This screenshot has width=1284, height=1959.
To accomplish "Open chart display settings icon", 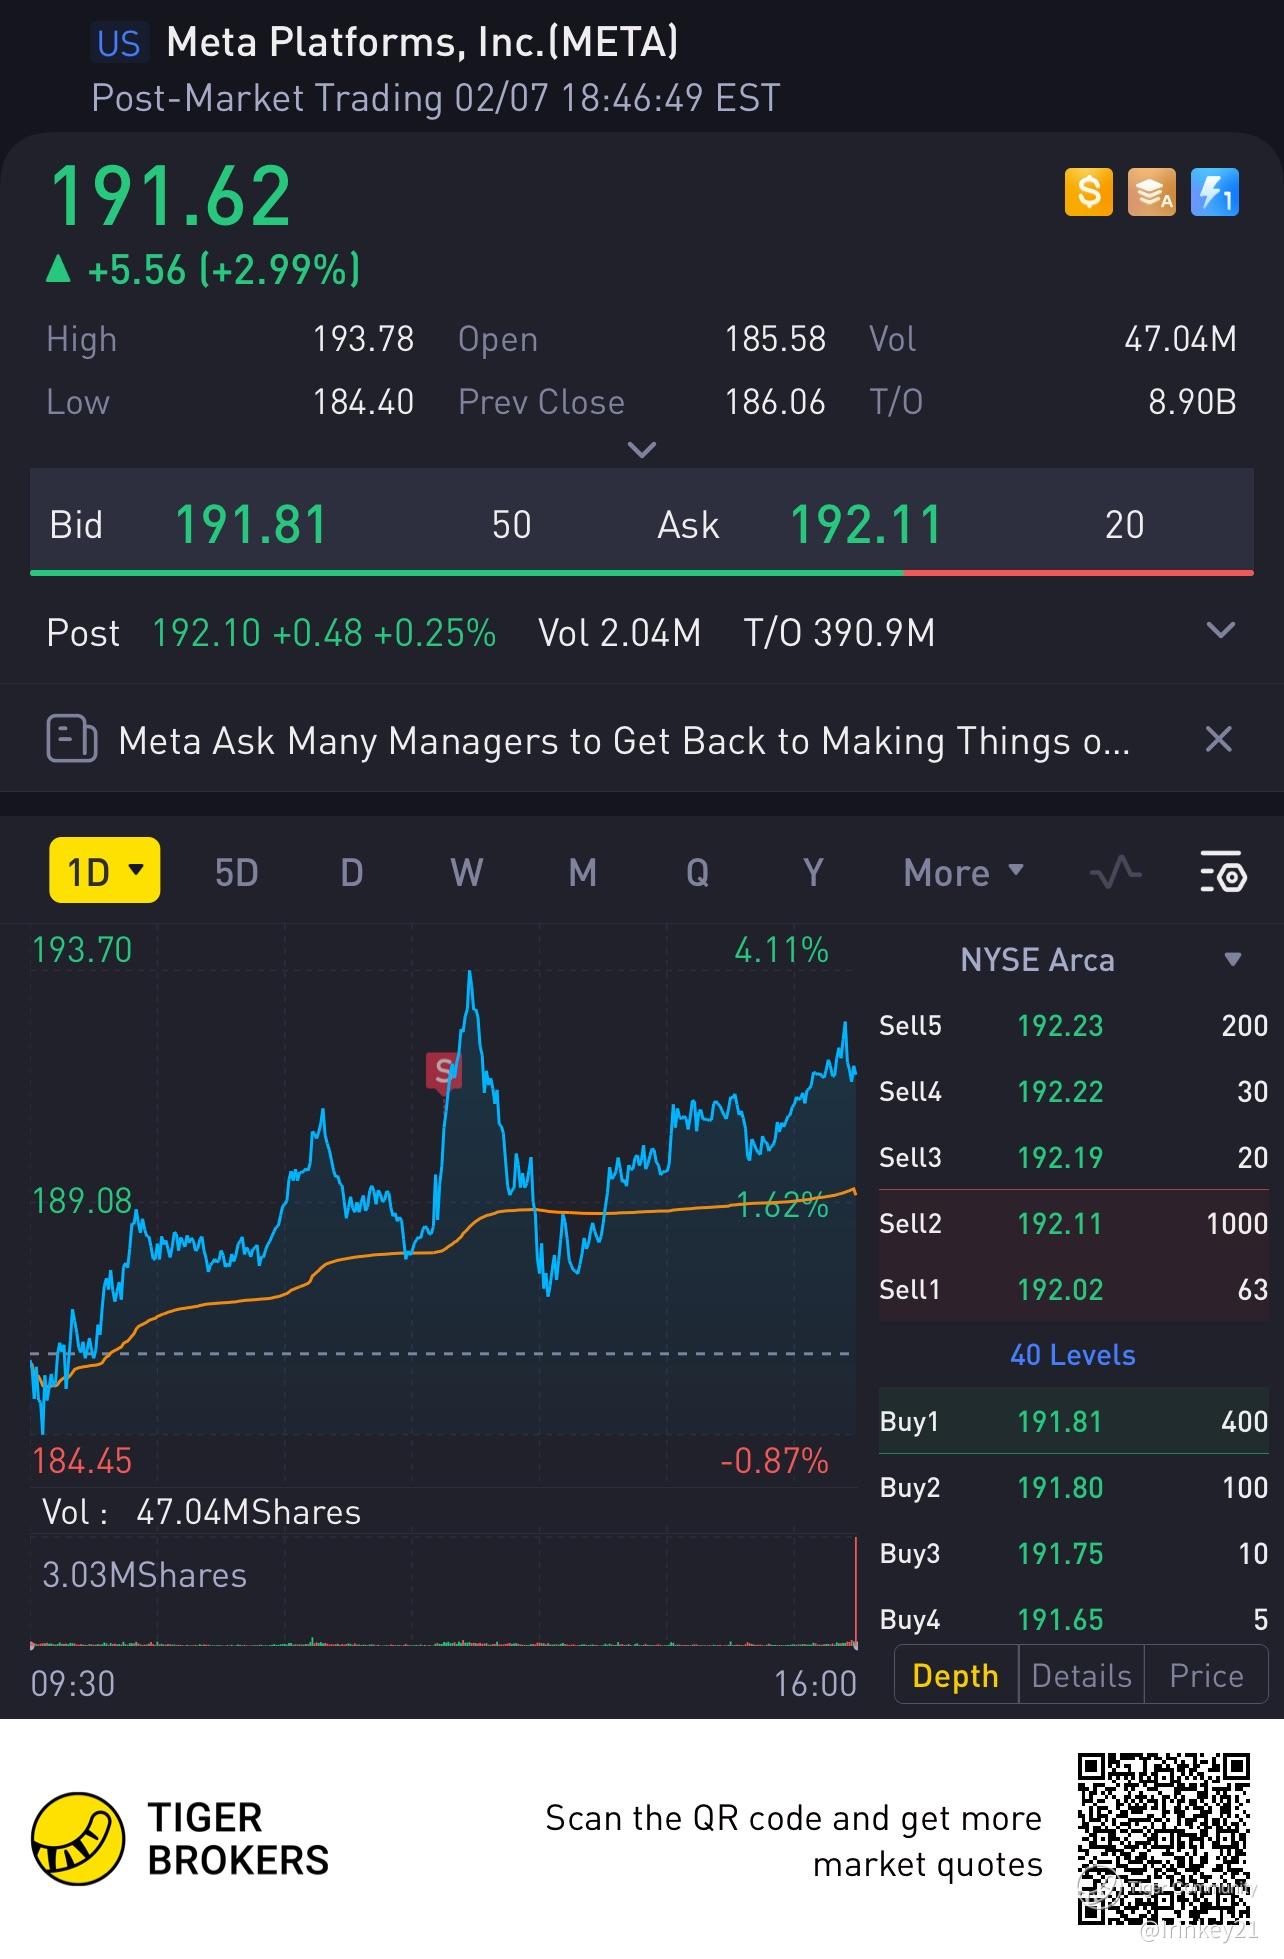I will (x=1222, y=872).
